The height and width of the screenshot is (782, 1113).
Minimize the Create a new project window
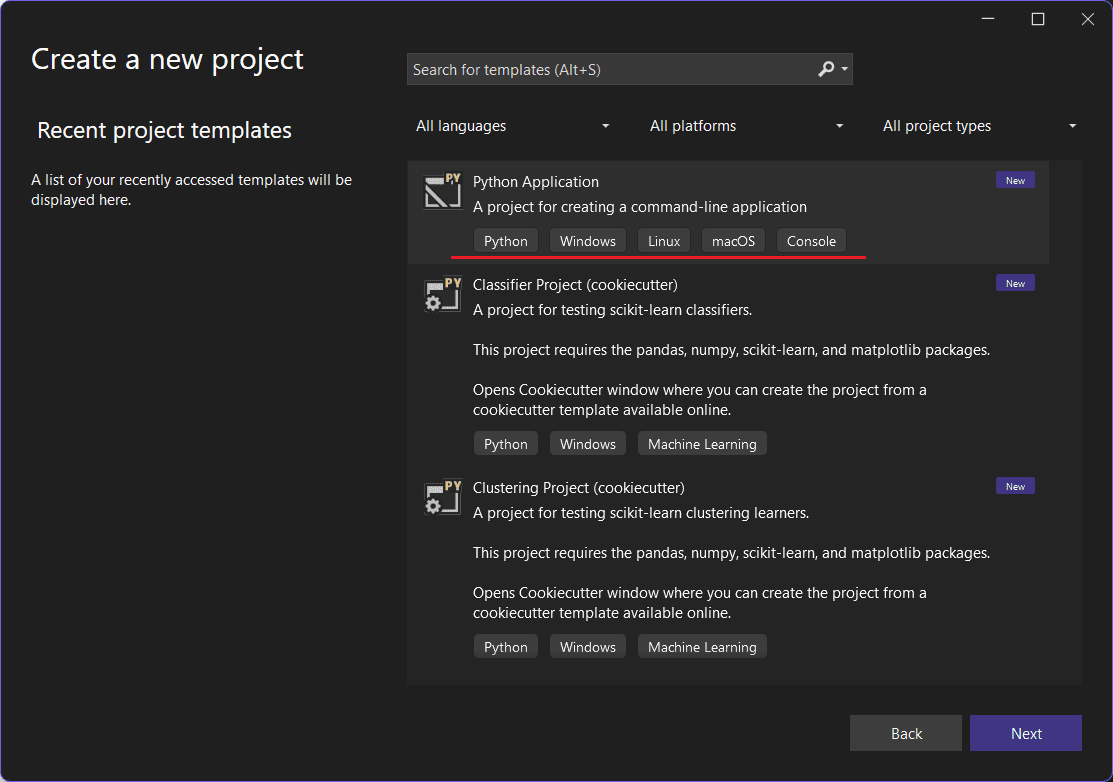pyautogui.click(x=987, y=19)
